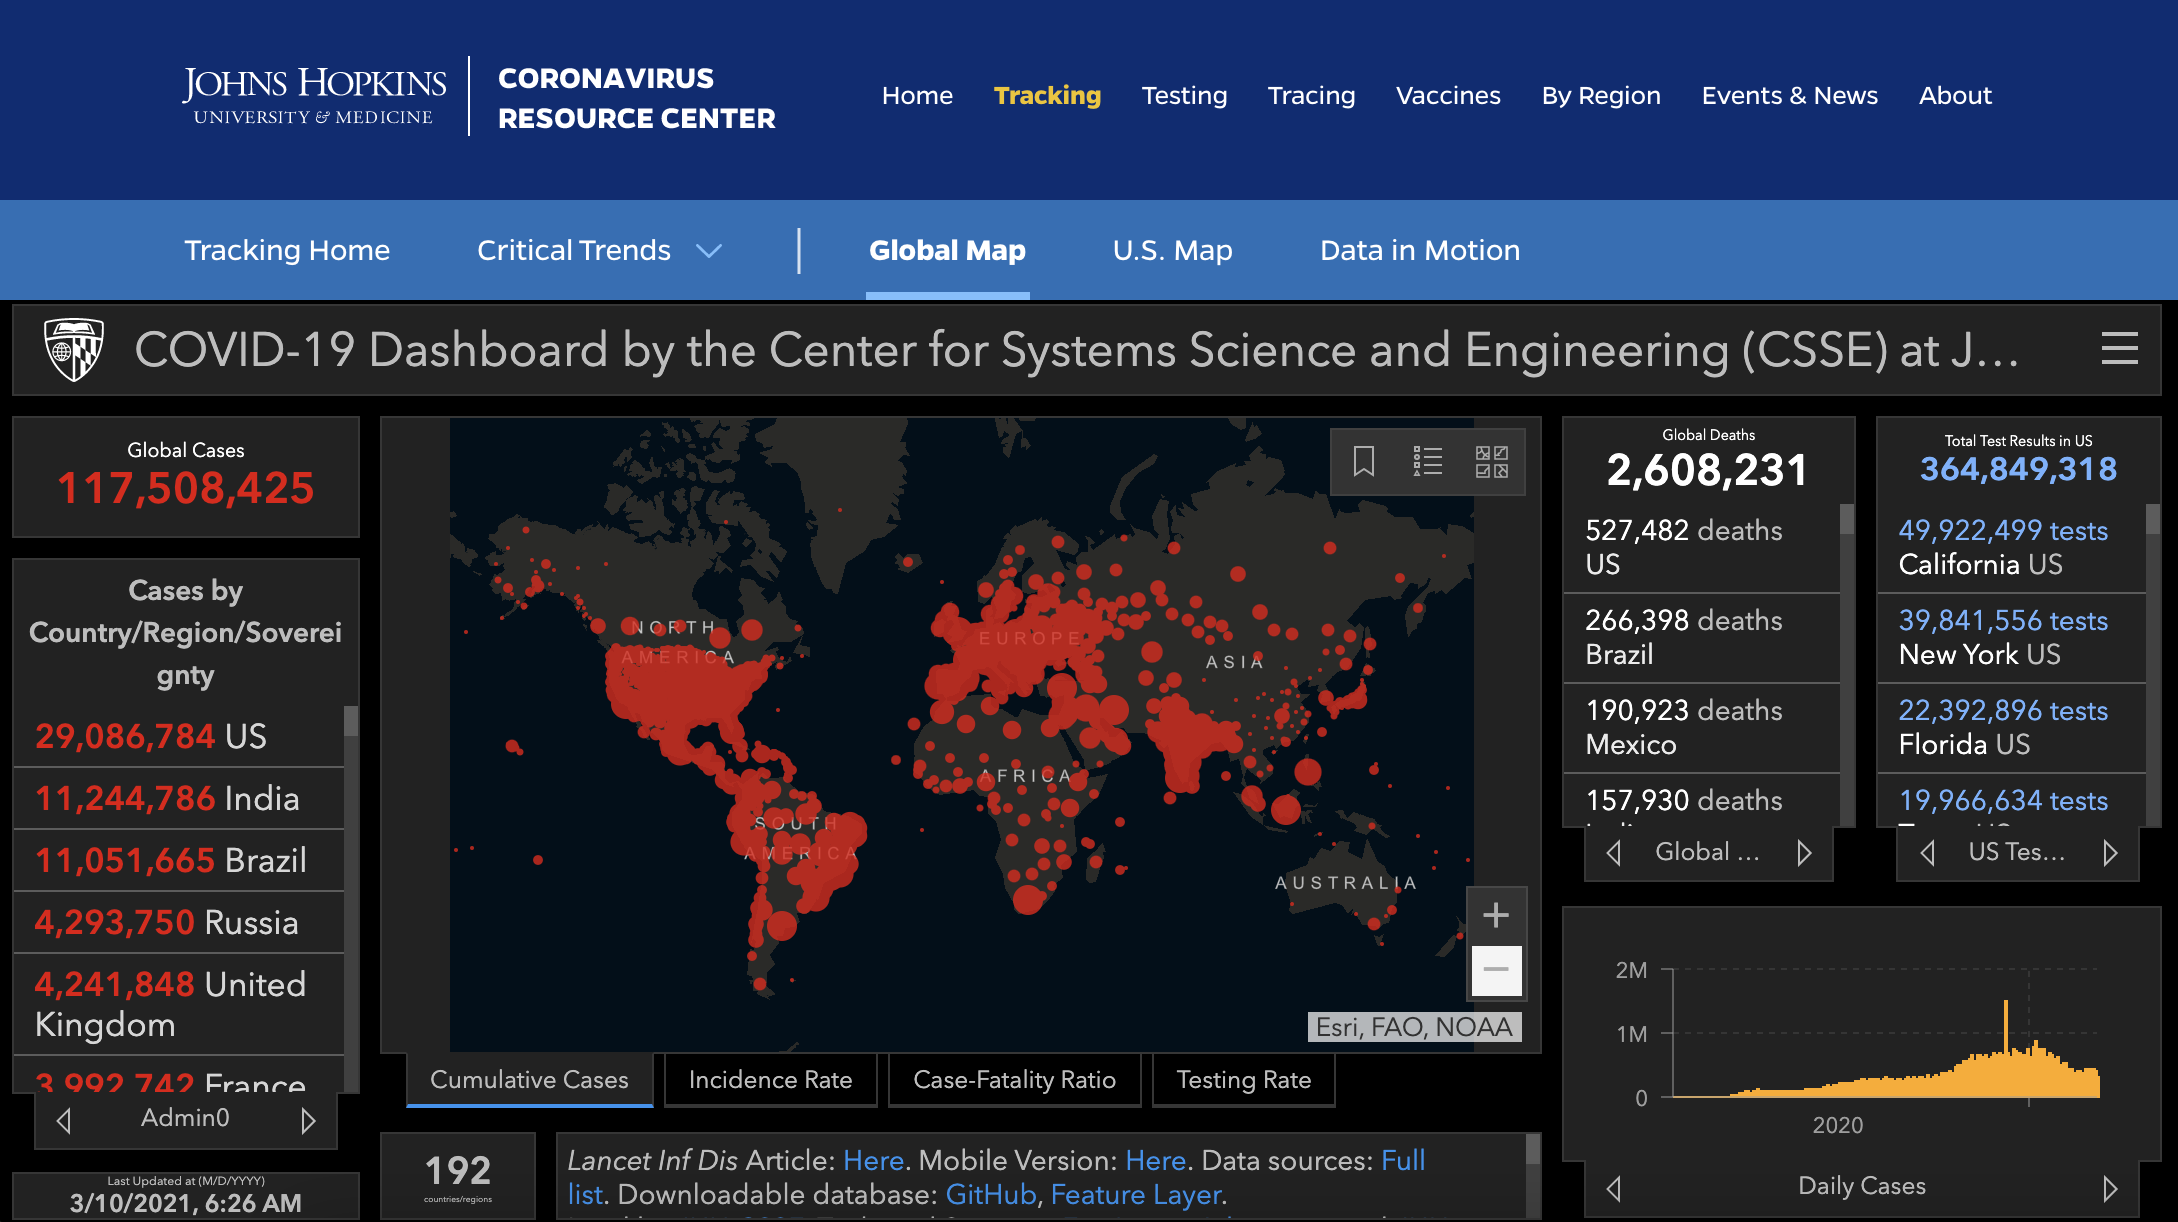This screenshot has width=2178, height=1222.
Task: Click the Johns Hopkins shield logo
Action: pyautogui.click(x=74, y=350)
